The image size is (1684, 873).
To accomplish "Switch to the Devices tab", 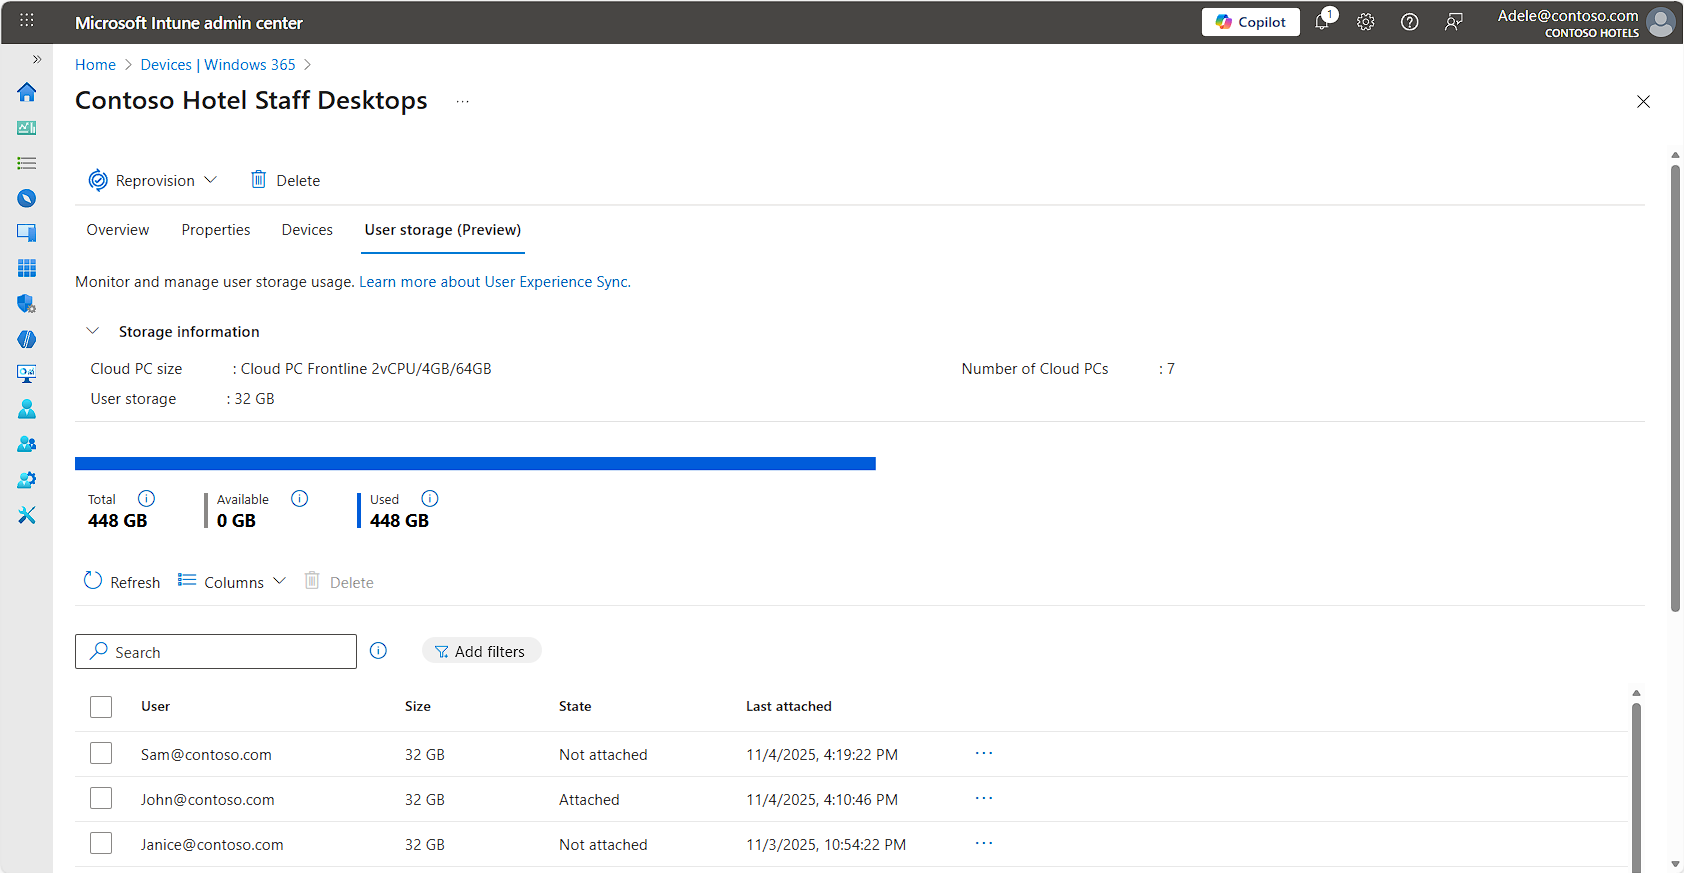I will [x=307, y=230].
